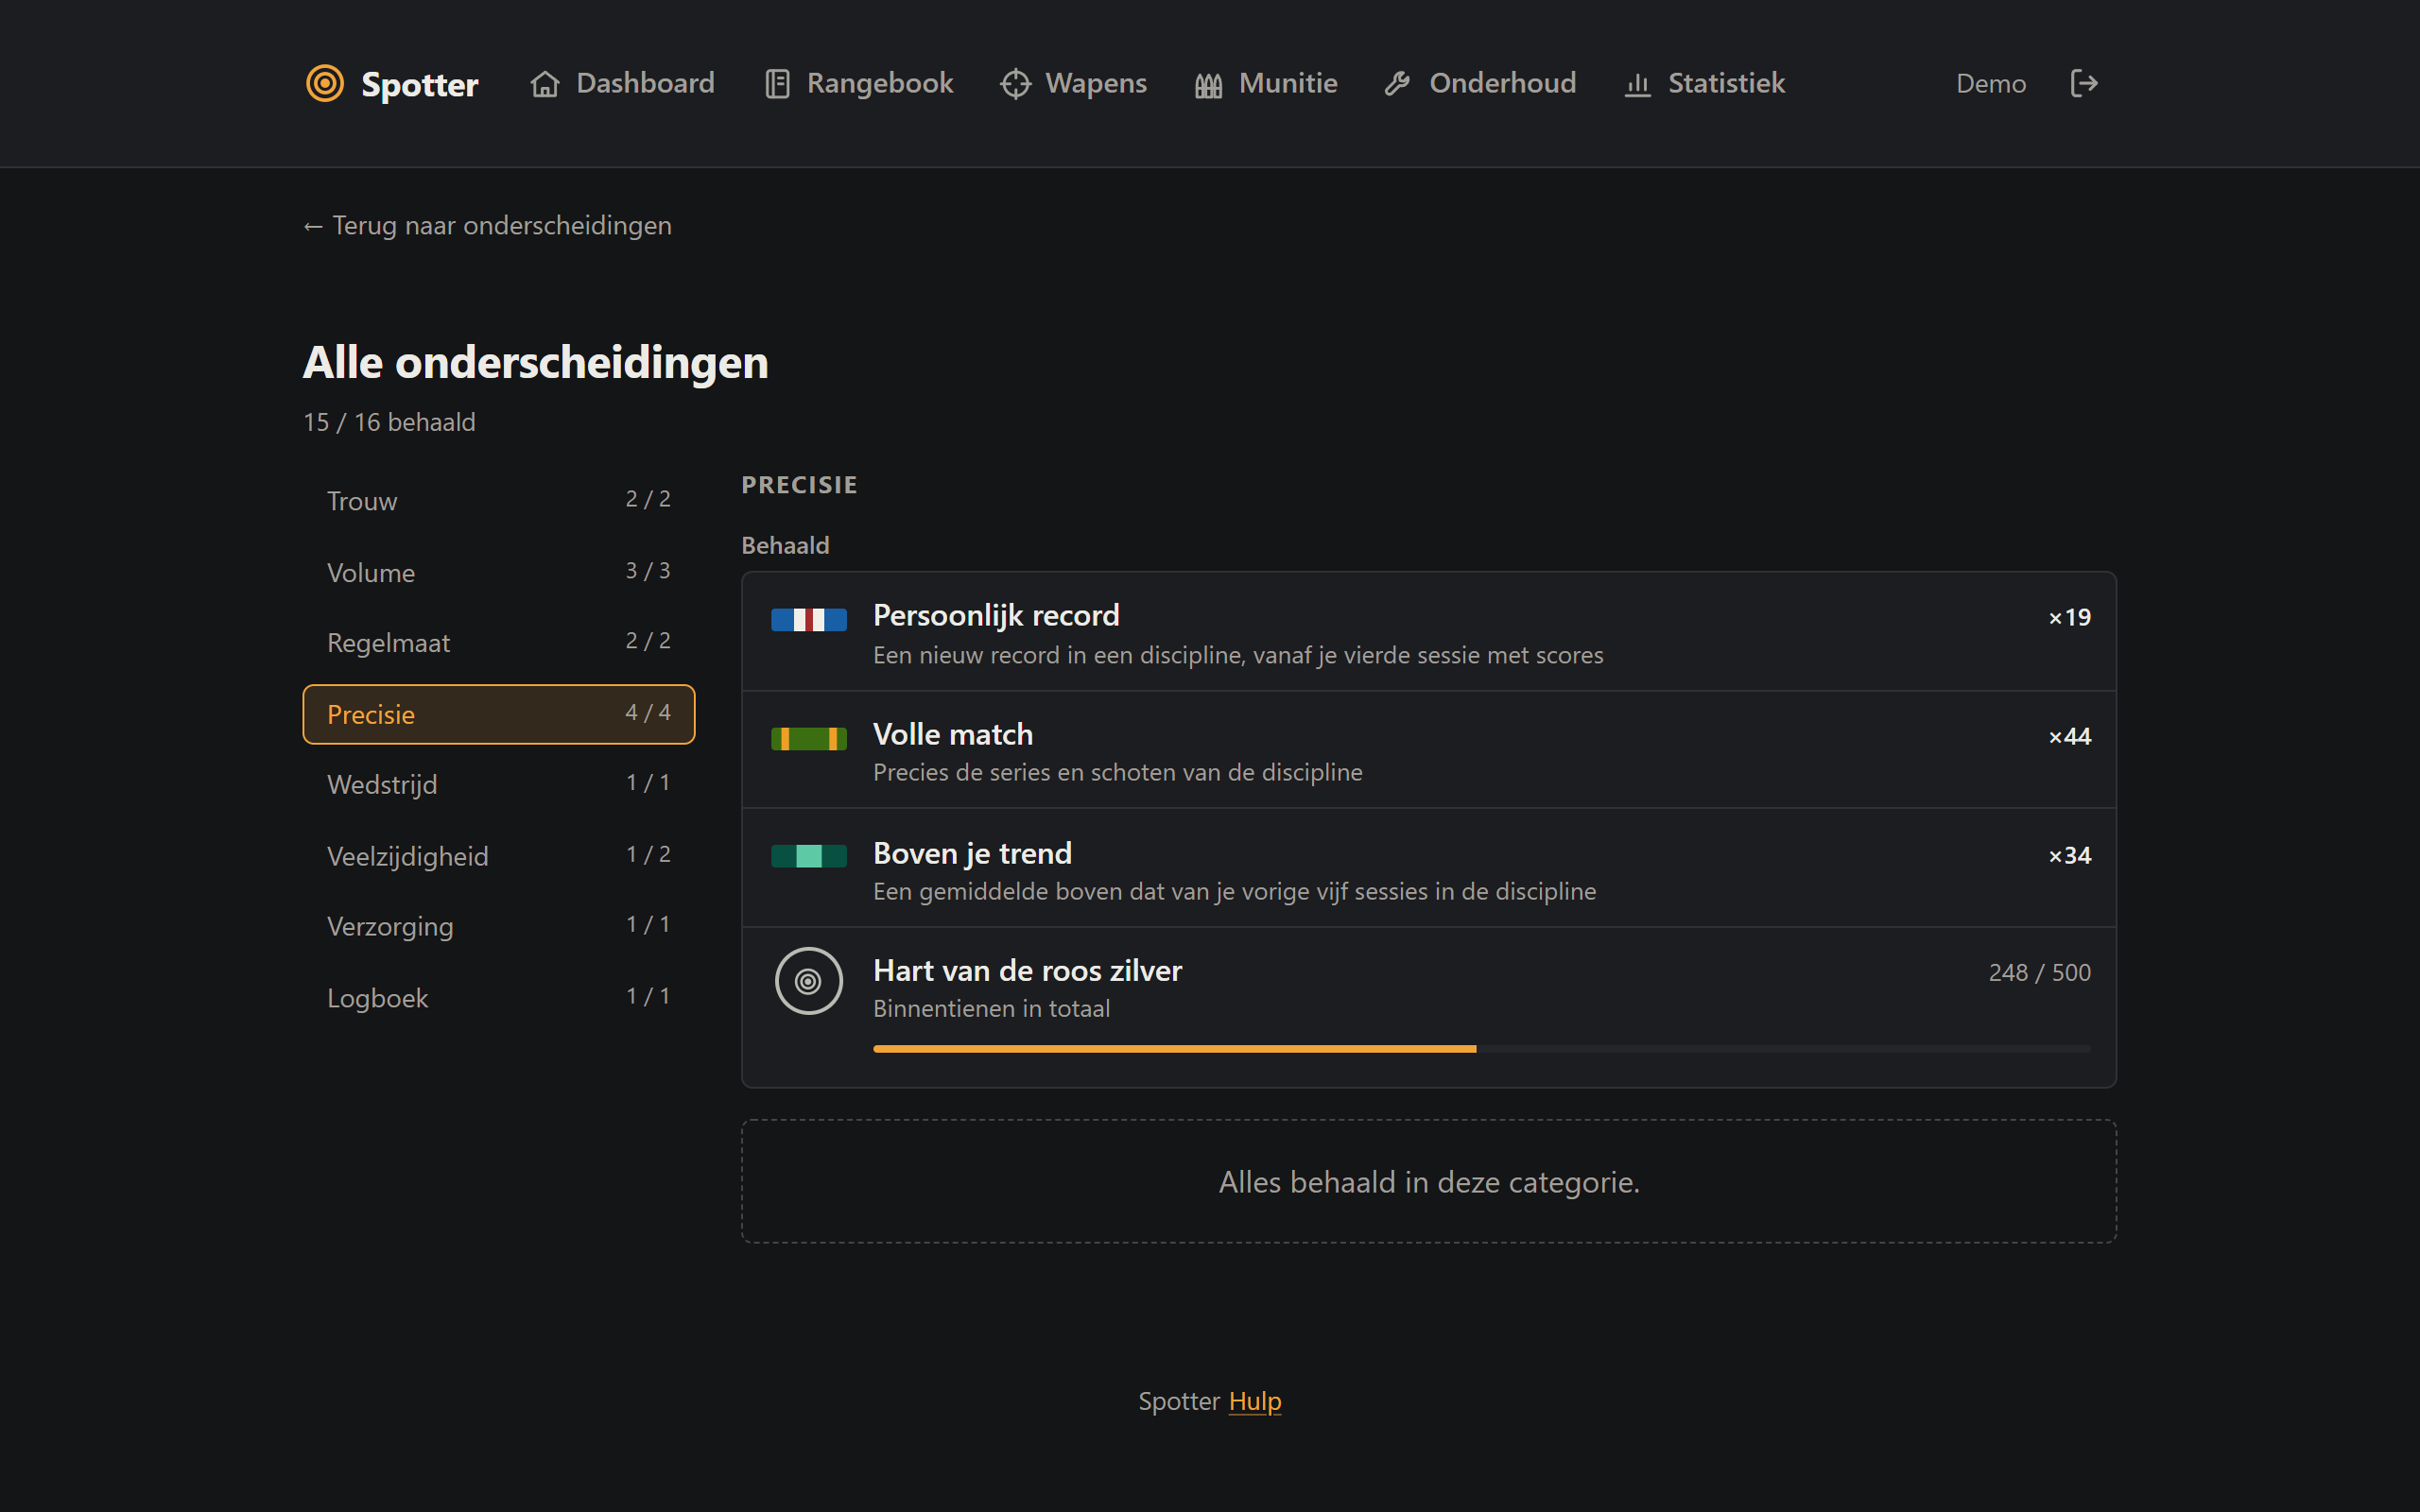The height and width of the screenshot is (1512, 2420).
Task: Open Statistiek page
Action: point(1704,83)
